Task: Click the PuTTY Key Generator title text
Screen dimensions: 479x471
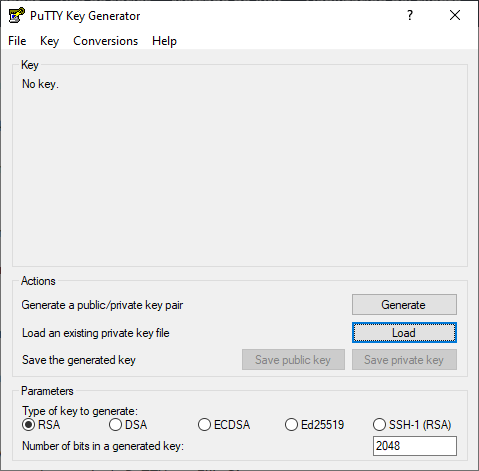Action: tap(85, 16)
